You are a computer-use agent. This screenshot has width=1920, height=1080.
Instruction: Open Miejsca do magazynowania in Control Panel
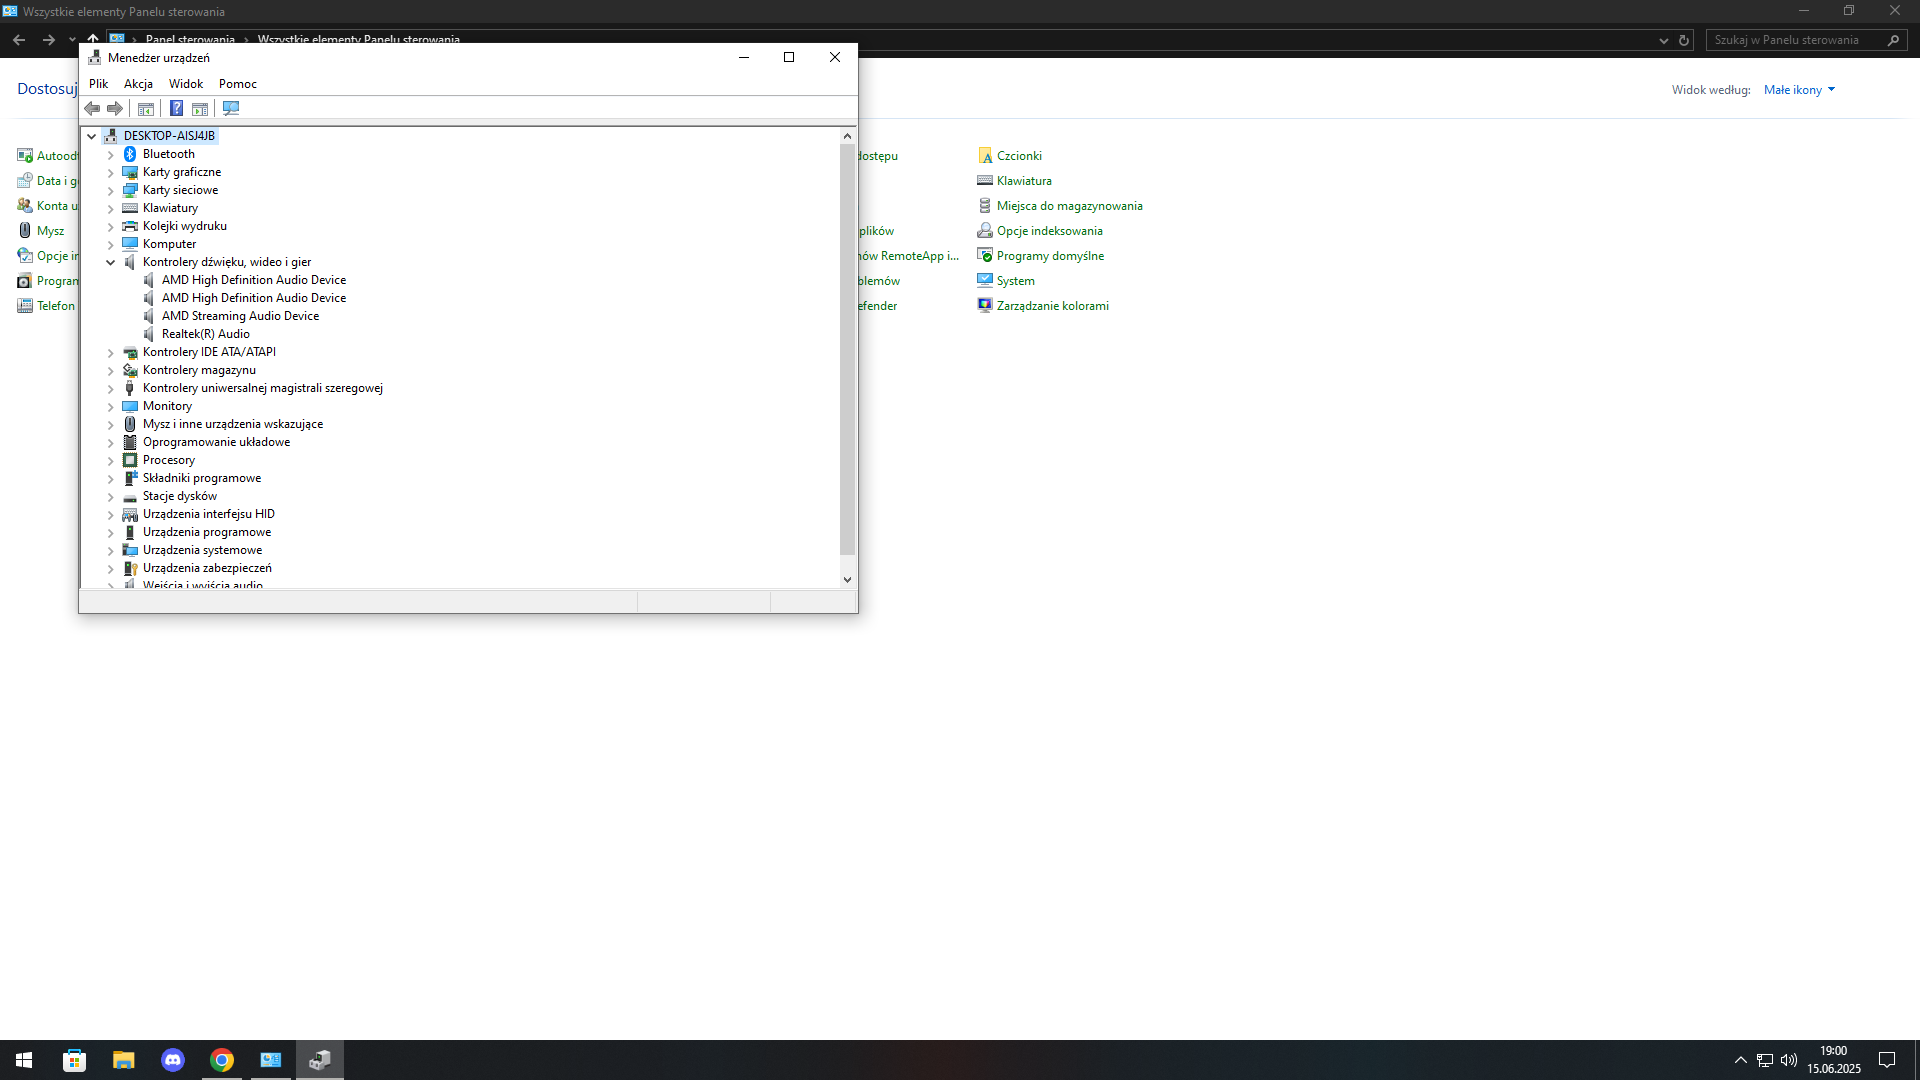tap(1069, 206)
